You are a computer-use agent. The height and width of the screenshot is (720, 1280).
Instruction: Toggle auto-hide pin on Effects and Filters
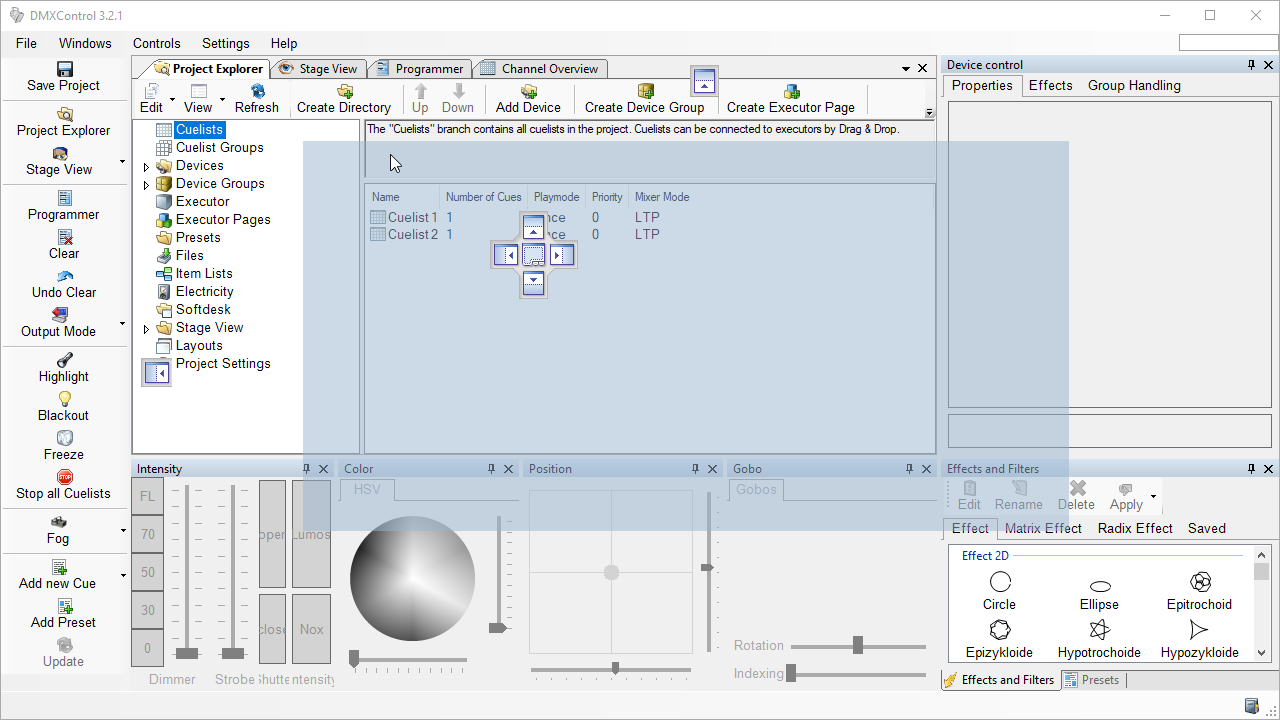(1251, 469)
